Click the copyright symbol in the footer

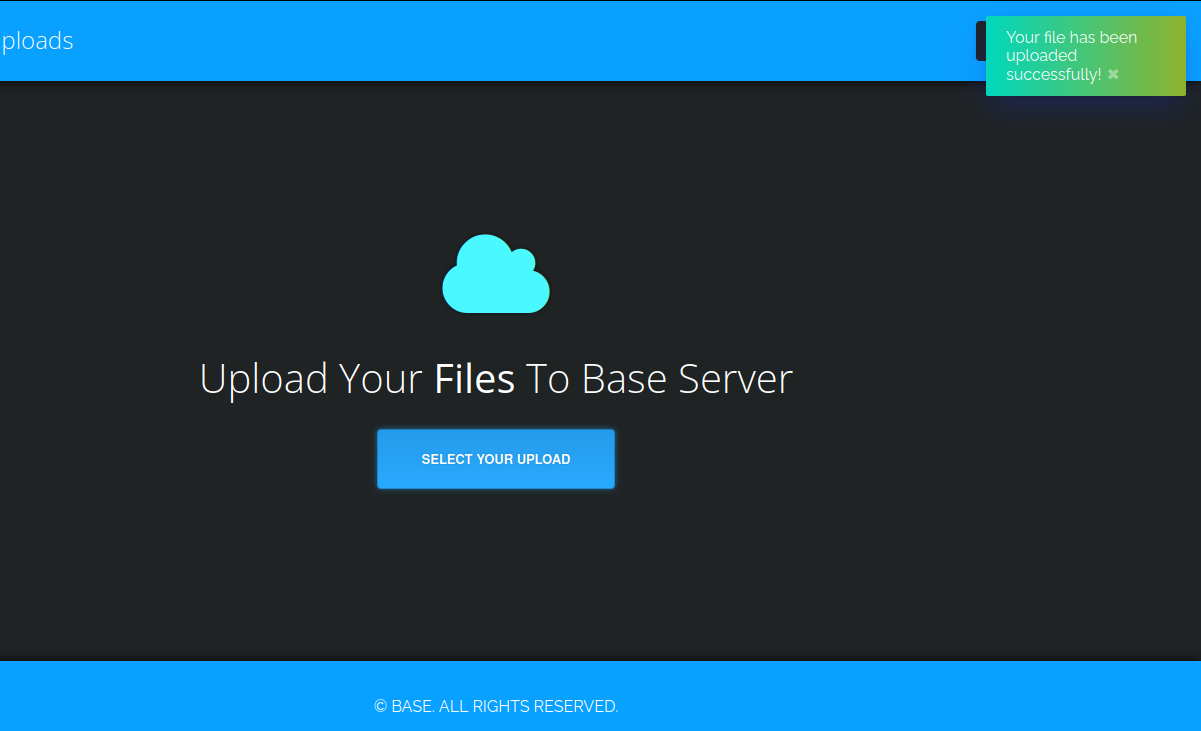[381, 706]
